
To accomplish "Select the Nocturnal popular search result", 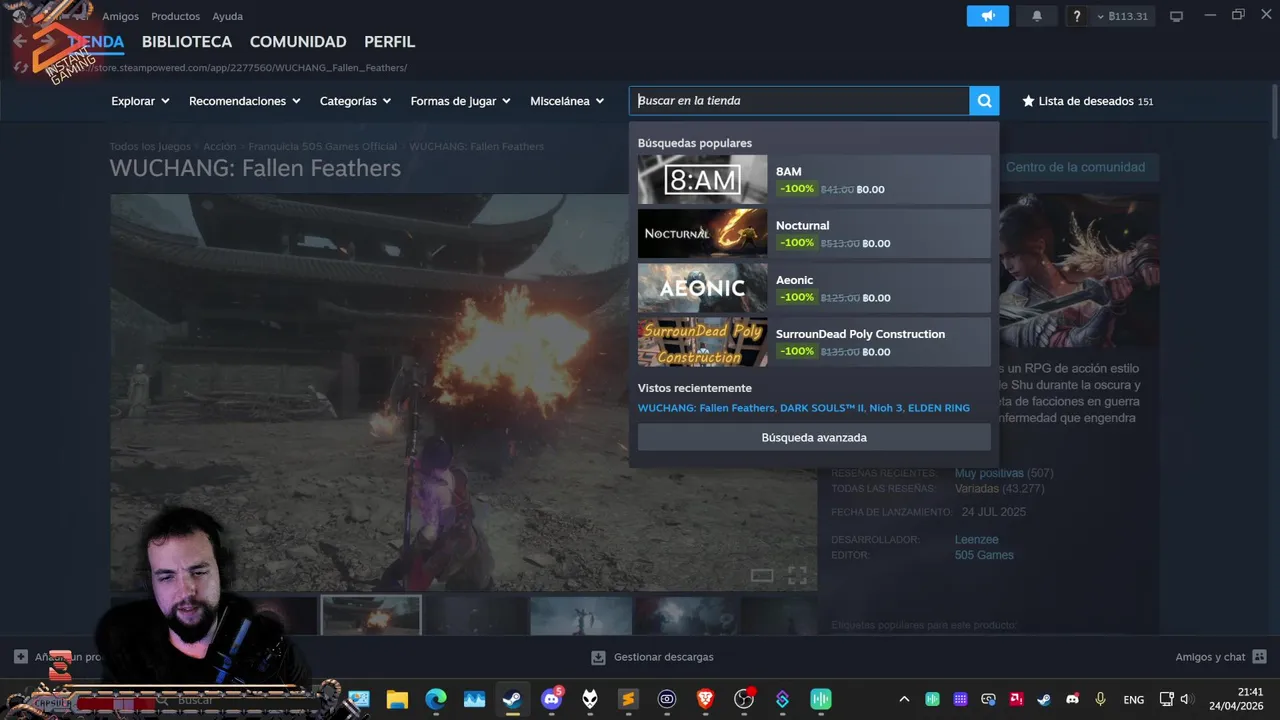I will [814, 234].
